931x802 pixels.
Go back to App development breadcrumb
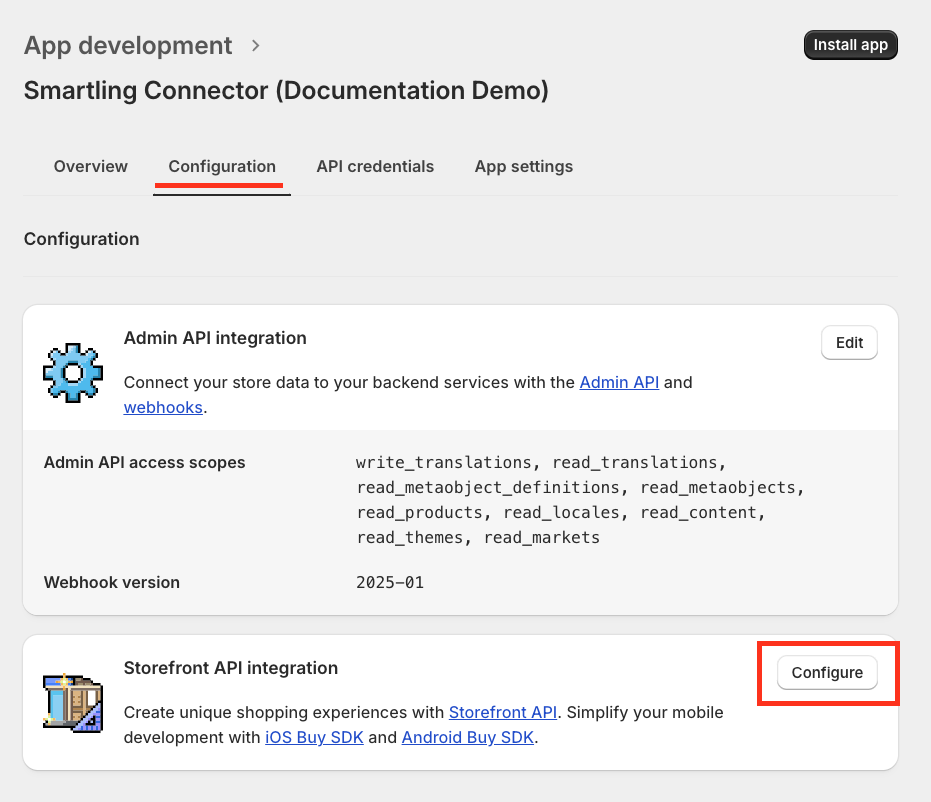(x=128, y=46)
